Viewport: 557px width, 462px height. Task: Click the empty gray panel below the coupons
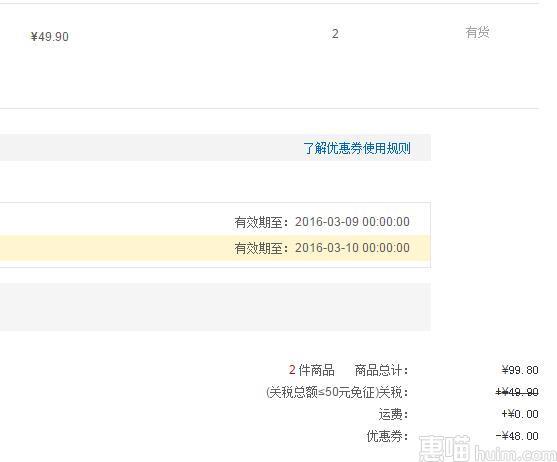point(215,307)
